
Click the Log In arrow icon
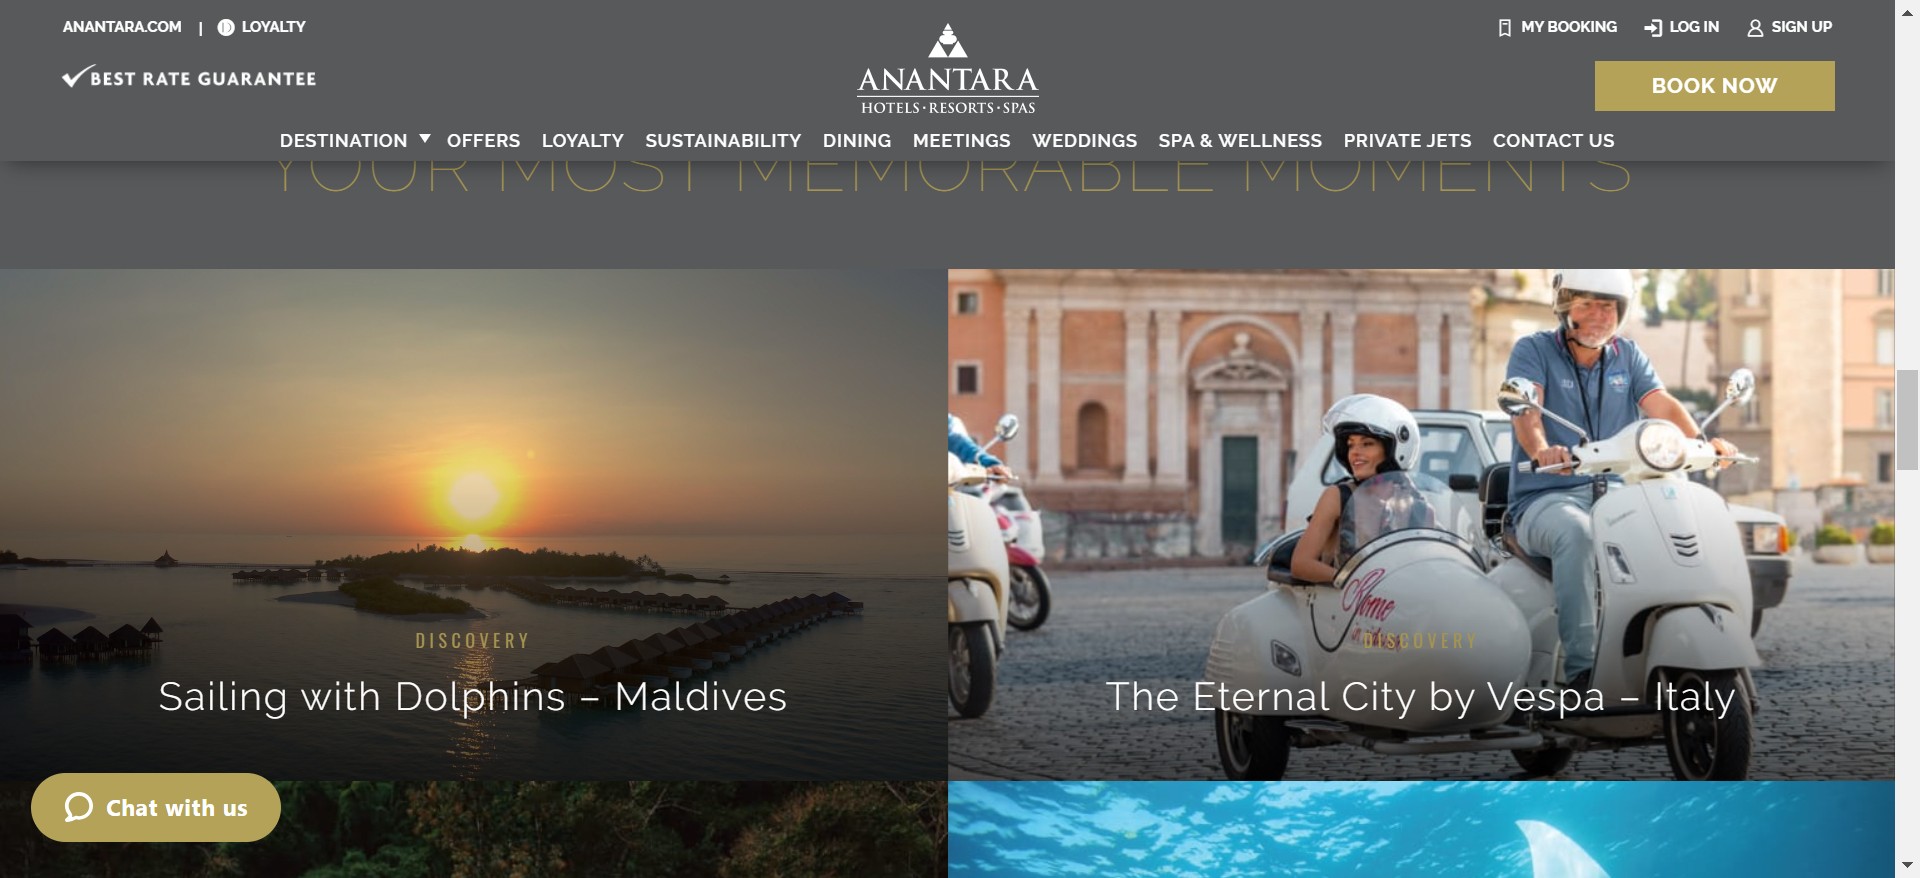coord(1653,28)
